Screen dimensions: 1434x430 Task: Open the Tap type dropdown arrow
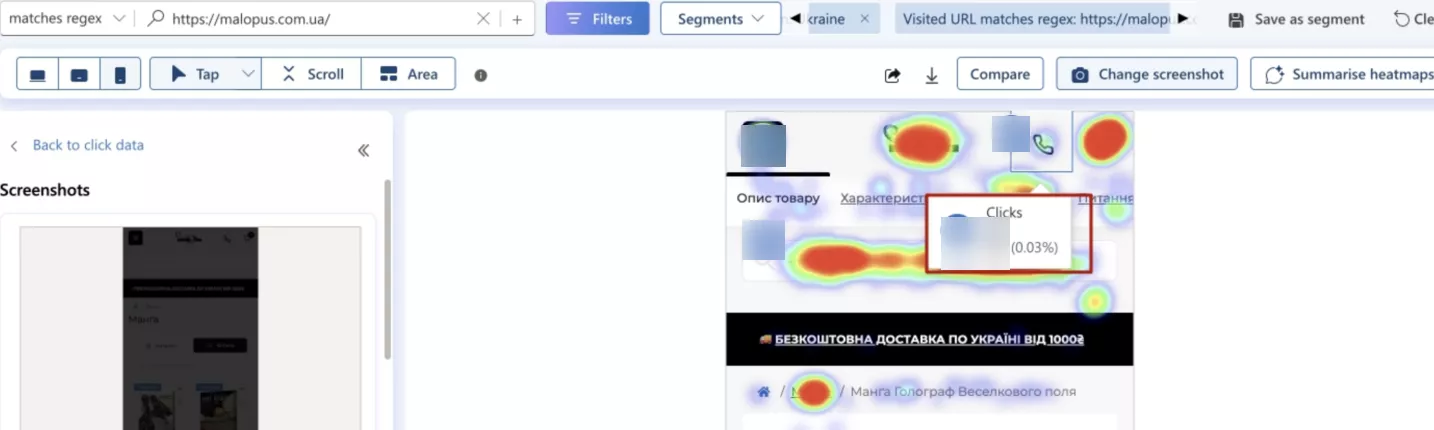coord(247,74)
